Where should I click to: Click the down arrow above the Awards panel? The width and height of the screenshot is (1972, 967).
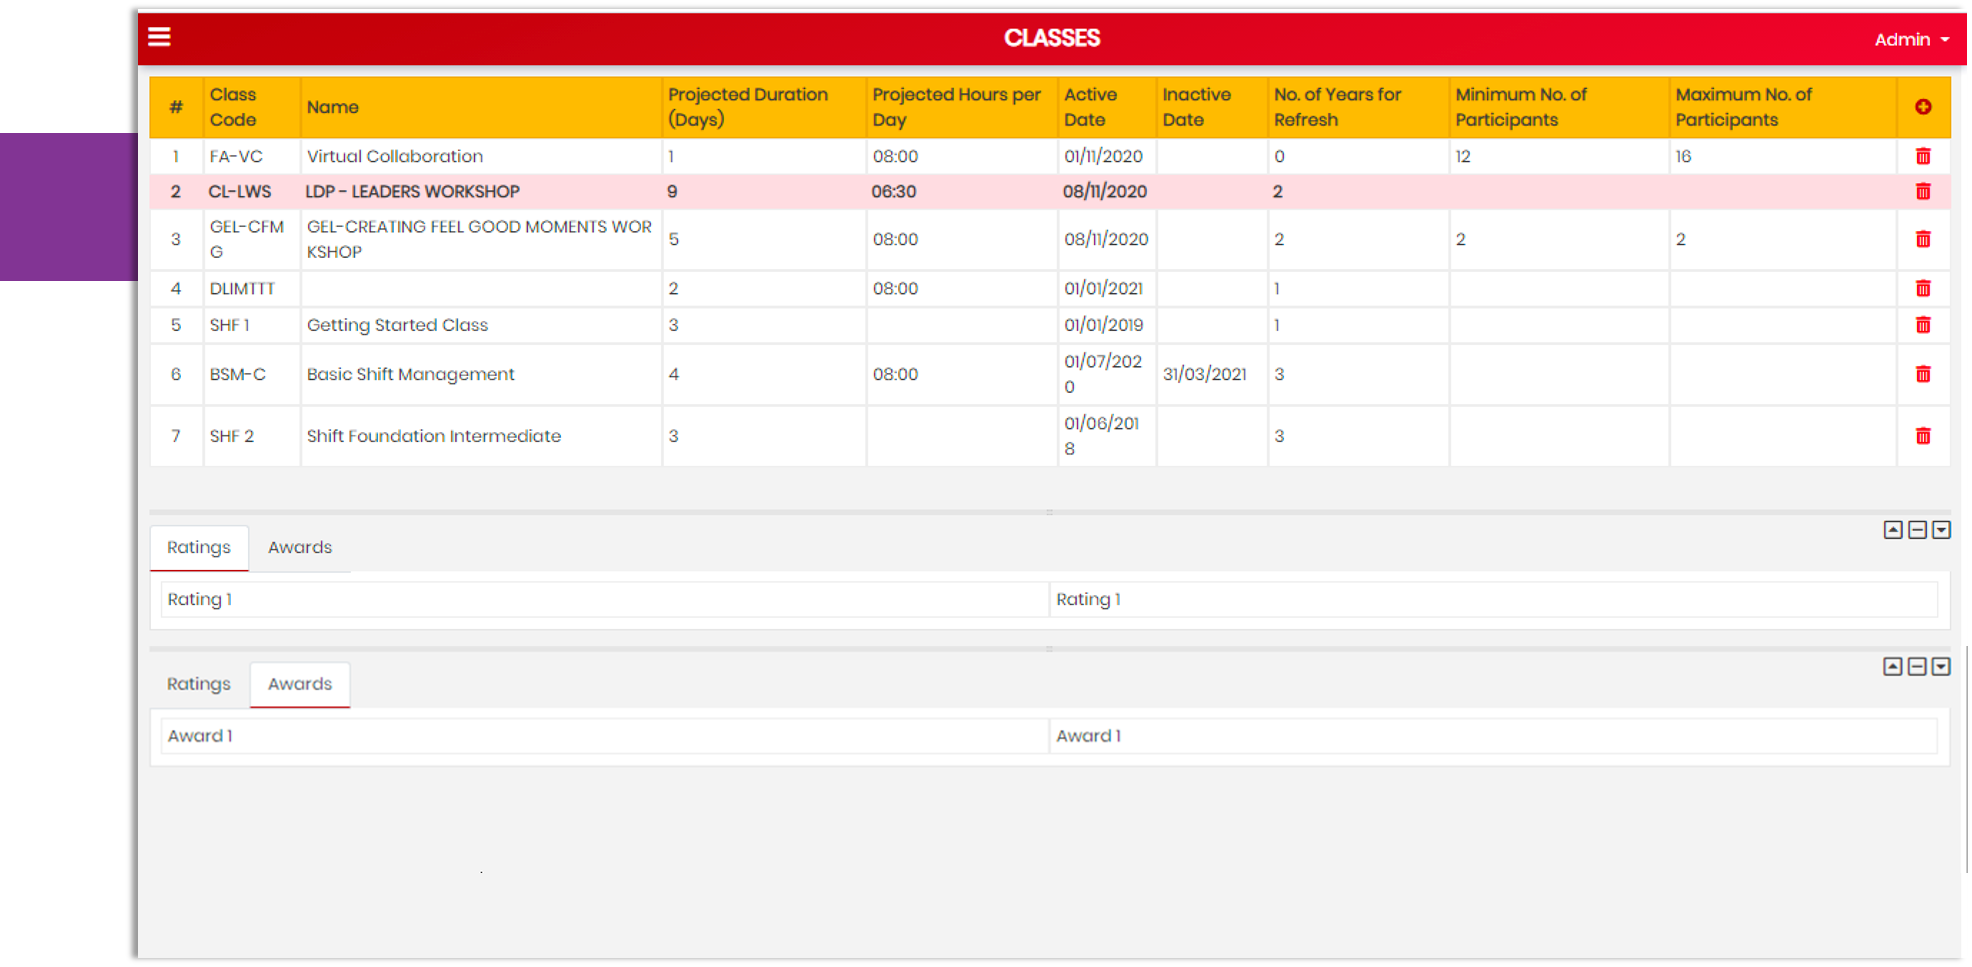1940,665
